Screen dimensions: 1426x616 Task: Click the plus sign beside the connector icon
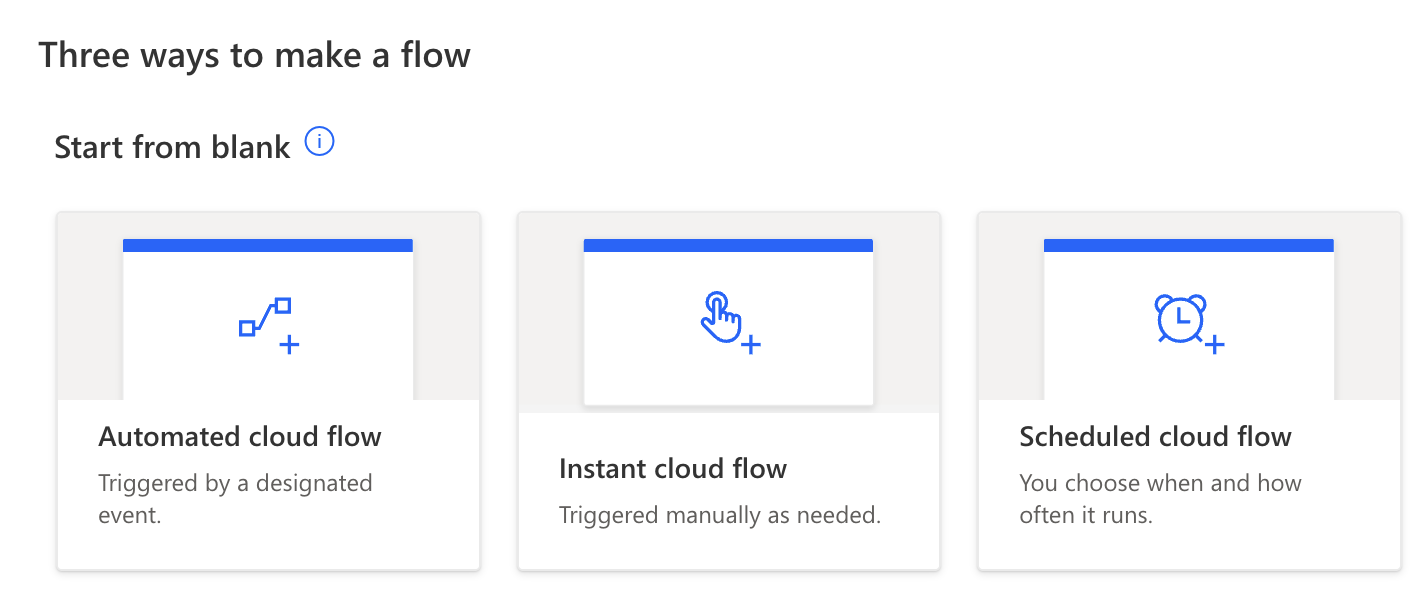(289, 345)
